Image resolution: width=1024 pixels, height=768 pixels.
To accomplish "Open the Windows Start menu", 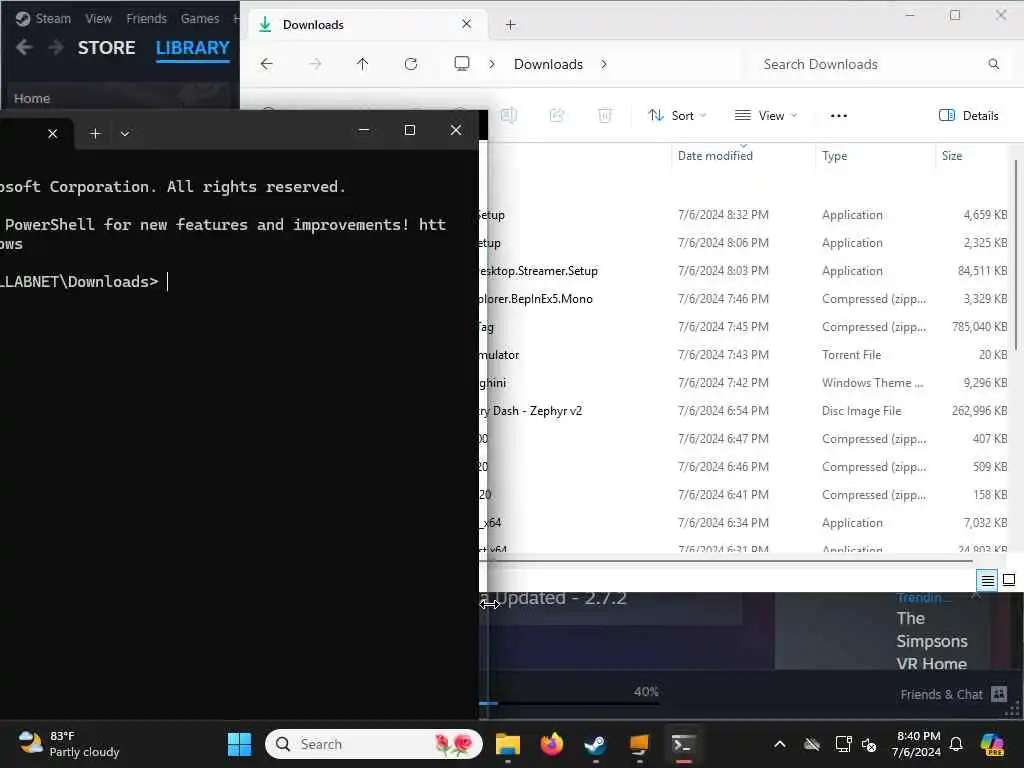I will [x=239, y=744].
